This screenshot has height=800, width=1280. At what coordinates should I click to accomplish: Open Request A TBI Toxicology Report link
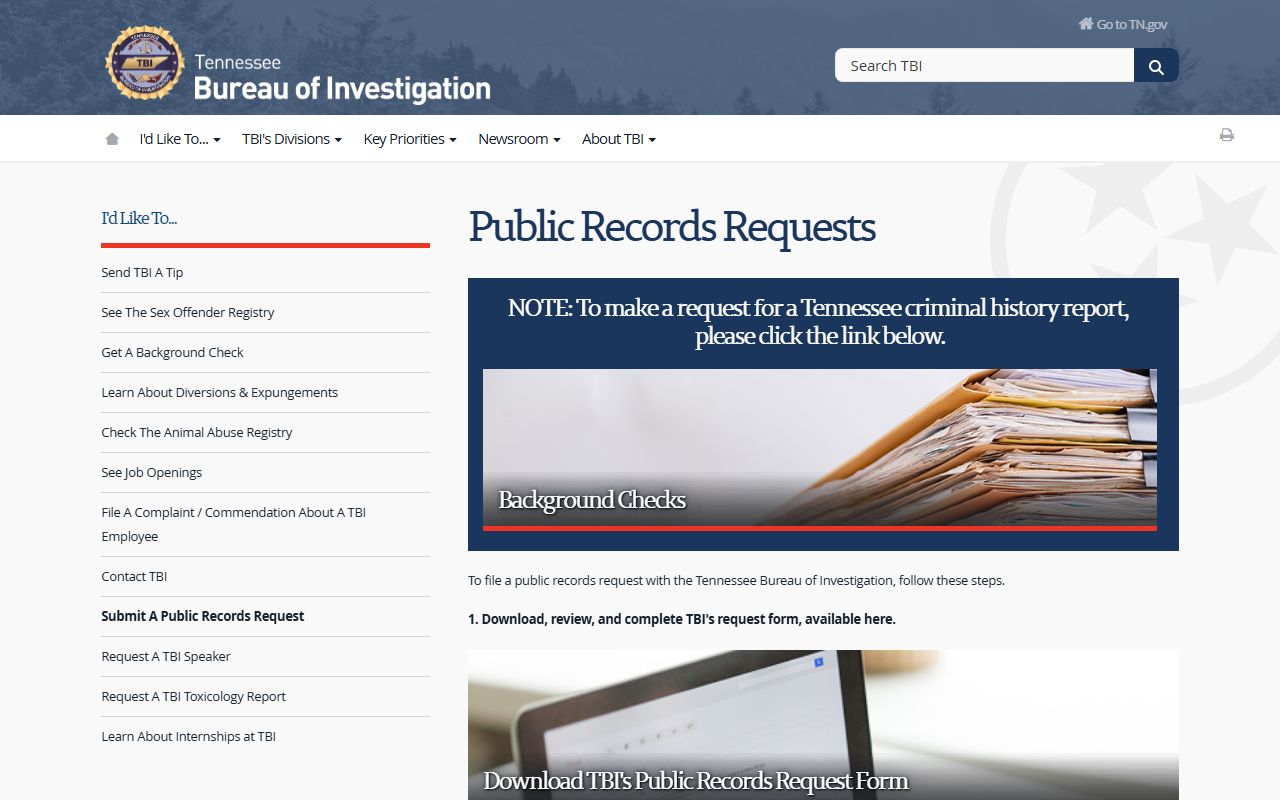point(194,696)
